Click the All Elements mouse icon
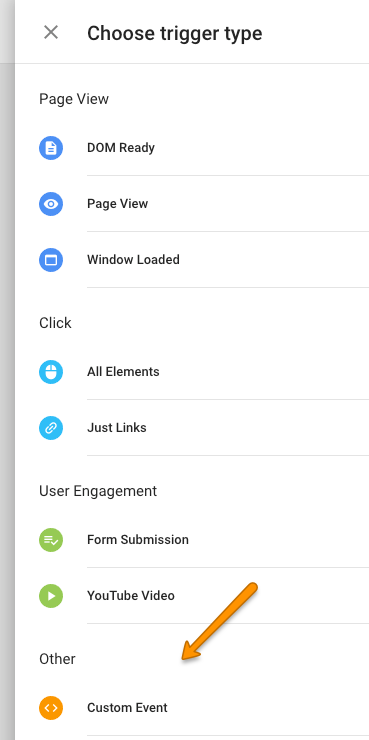The width and height of the screenshot is (369, 740). [x=51, y=372]
